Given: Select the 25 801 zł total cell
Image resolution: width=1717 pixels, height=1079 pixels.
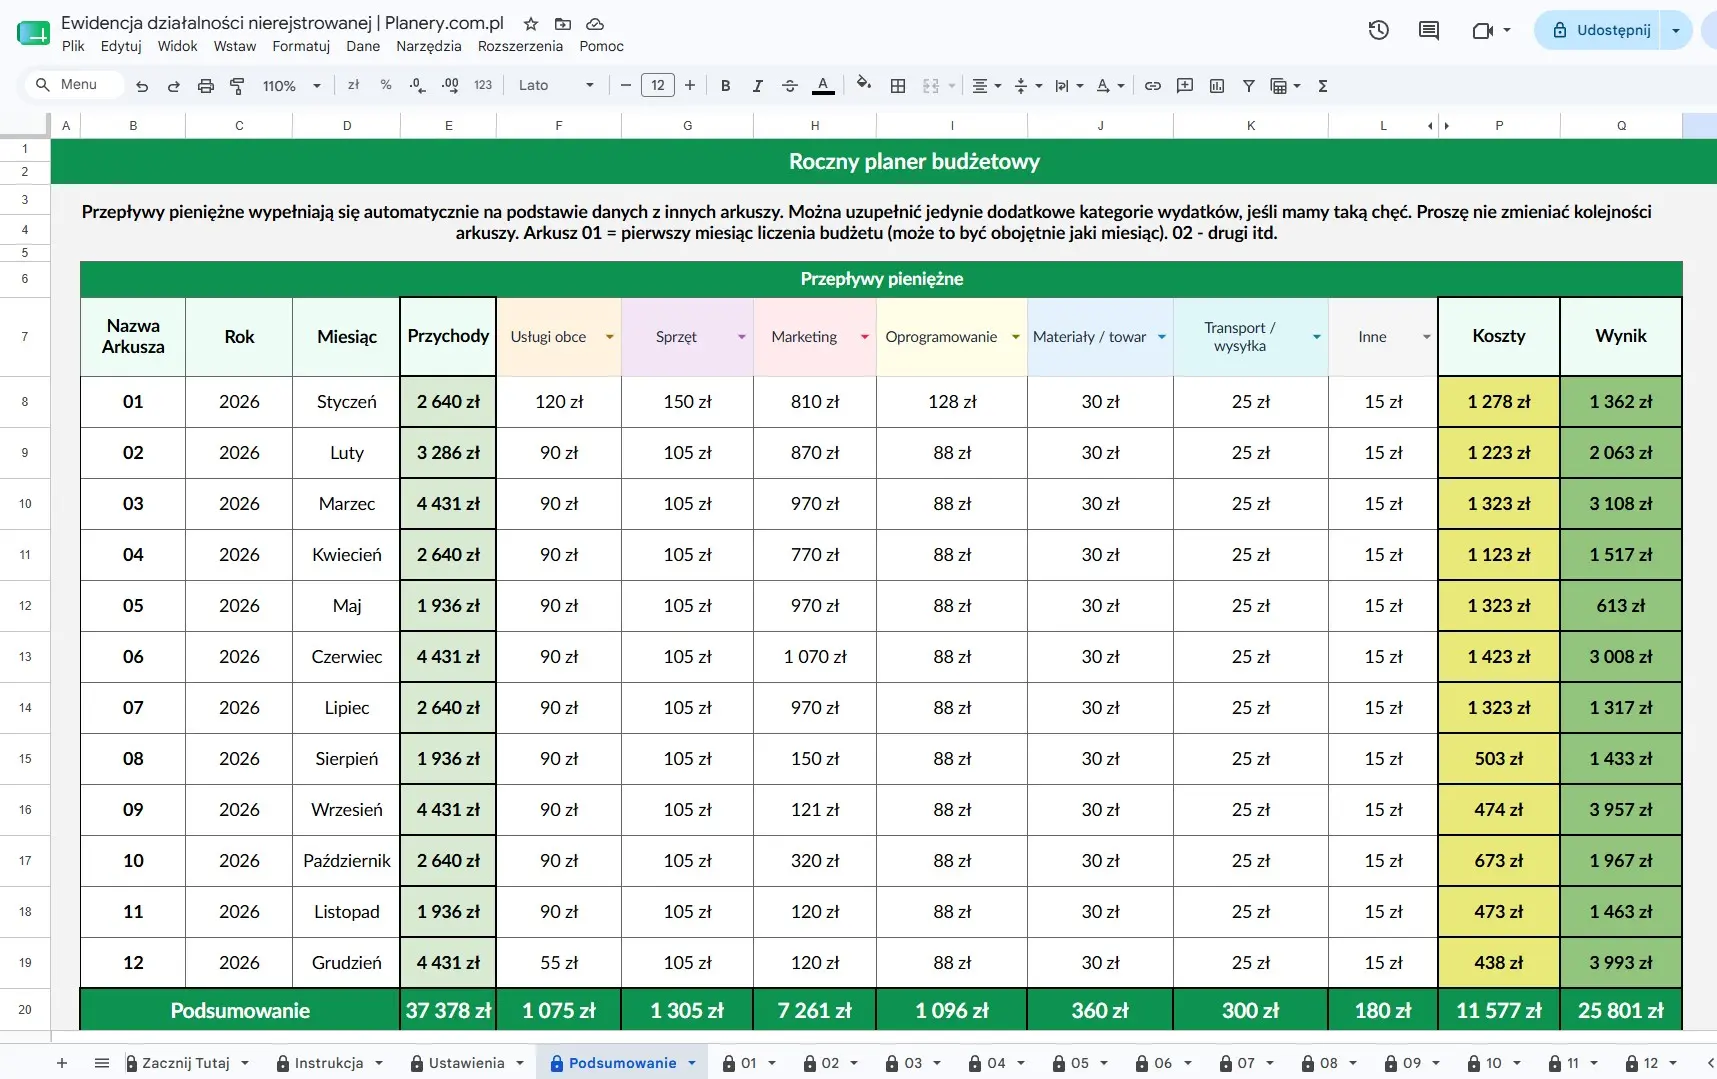Looking at the screenshot, I should coord(1621,1011).
